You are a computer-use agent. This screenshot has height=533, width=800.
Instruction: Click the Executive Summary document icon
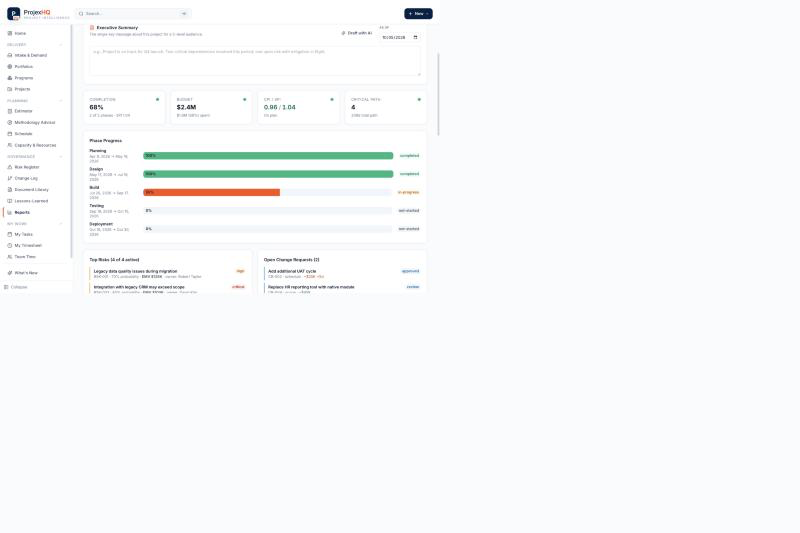92,28
